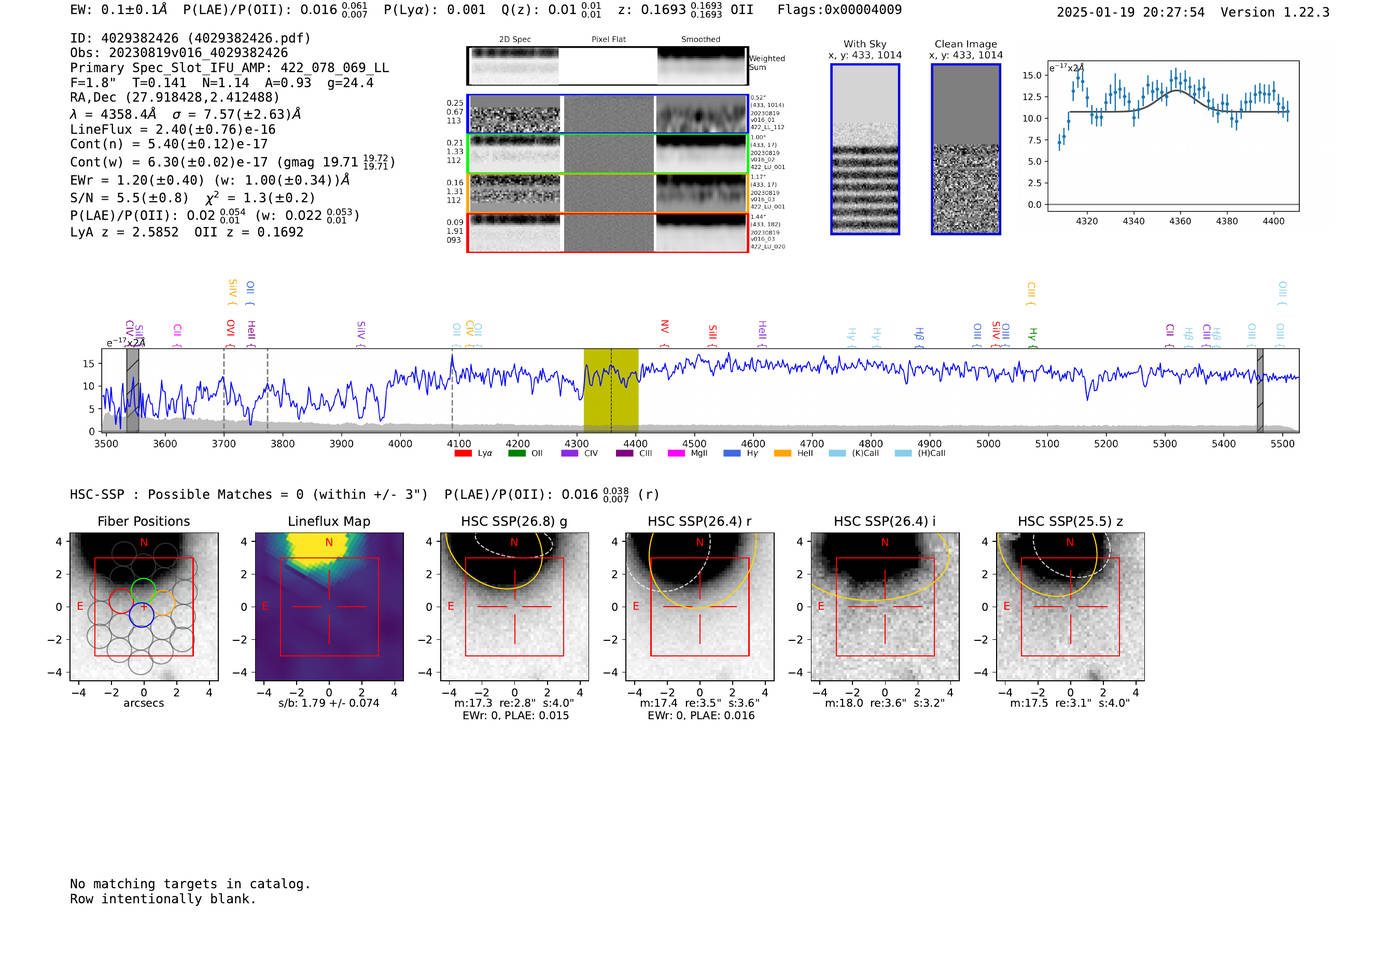Click the '2D Spec' column header
The height and width of the screenshot is (953, 1400).
515,39
